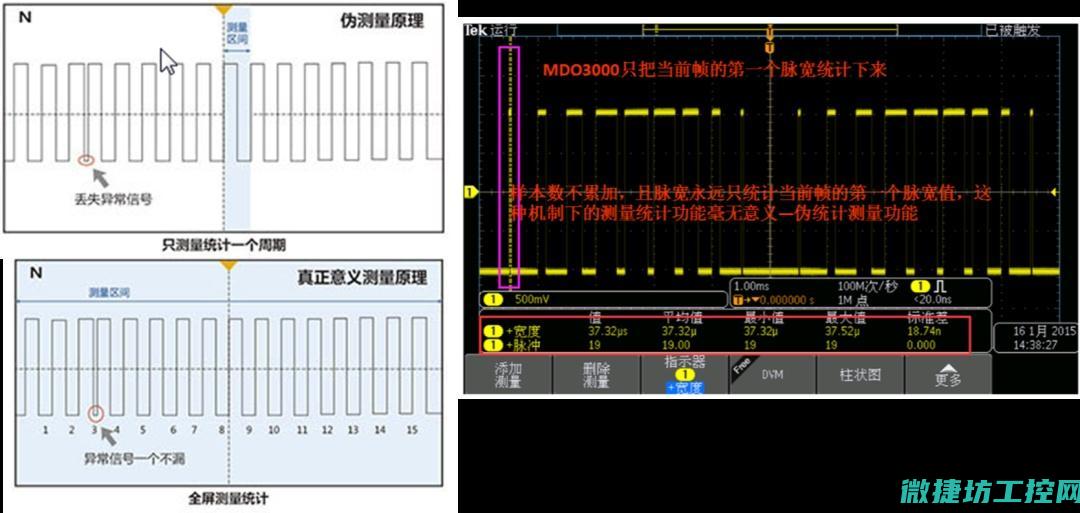
Task: Select the 柱状图 histogram softkey
Action: 860,375
